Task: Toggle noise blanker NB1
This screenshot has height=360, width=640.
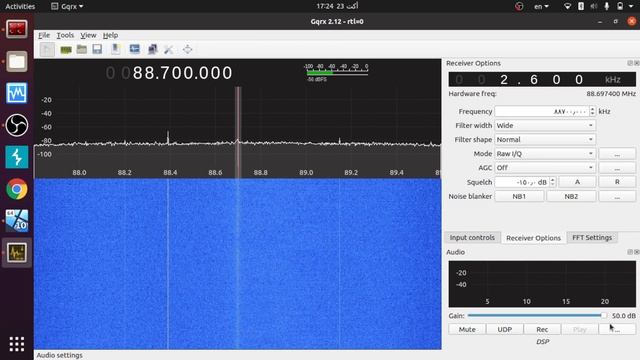Action: tap(519, 196)
